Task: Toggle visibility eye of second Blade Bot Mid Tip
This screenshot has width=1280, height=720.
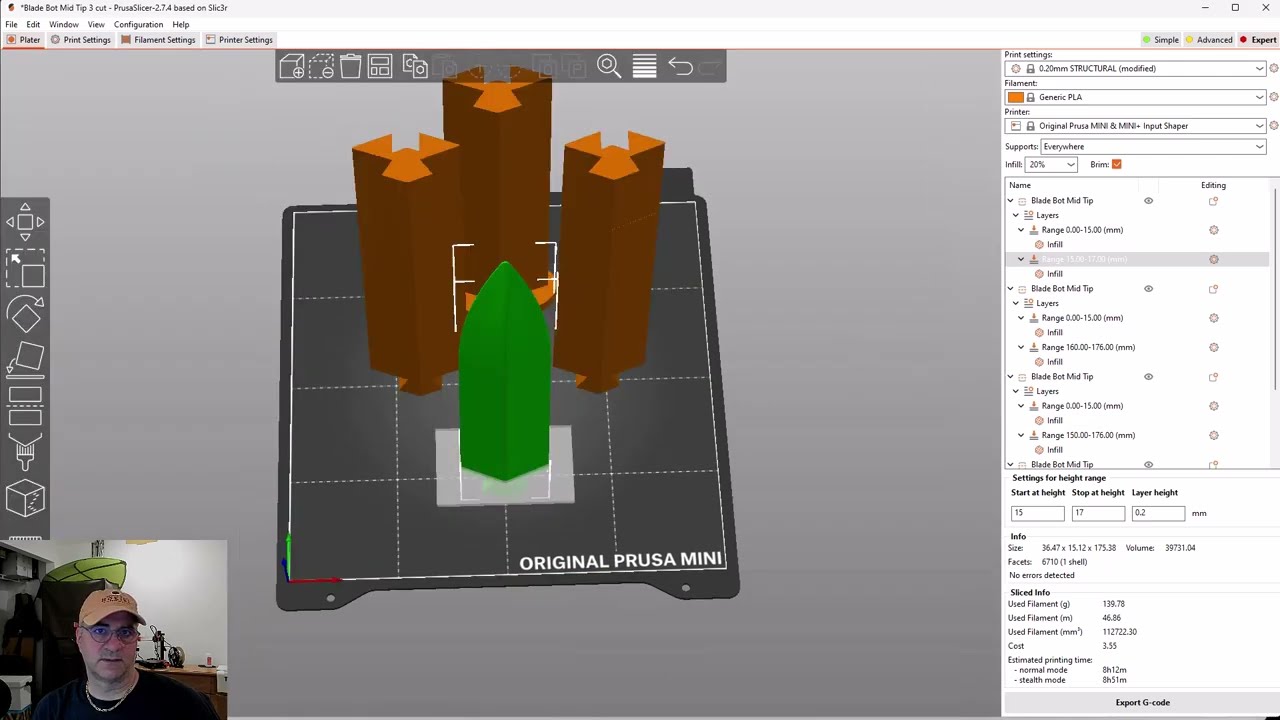Action: pos(1148,289)
